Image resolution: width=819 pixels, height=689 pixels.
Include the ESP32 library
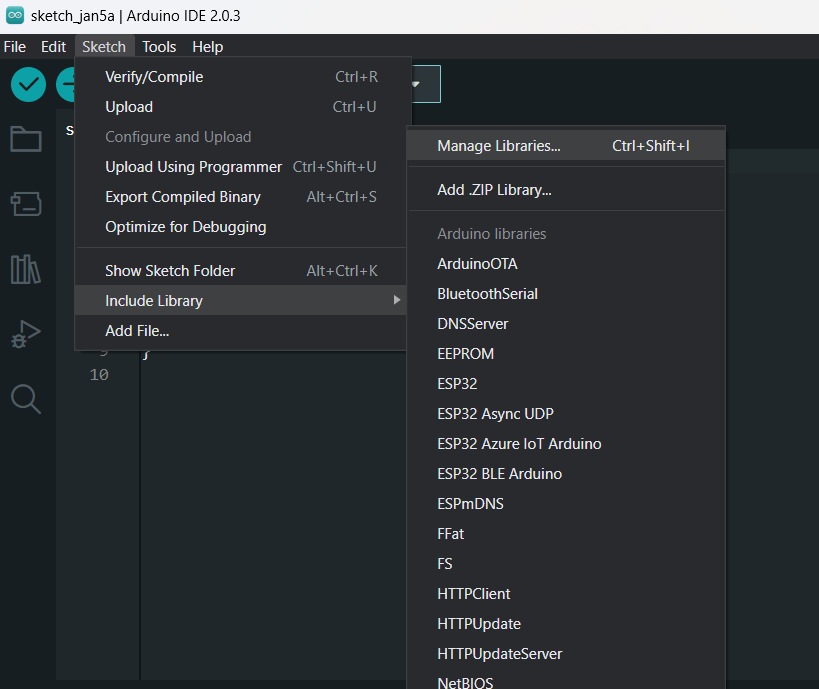coord(566,384)
